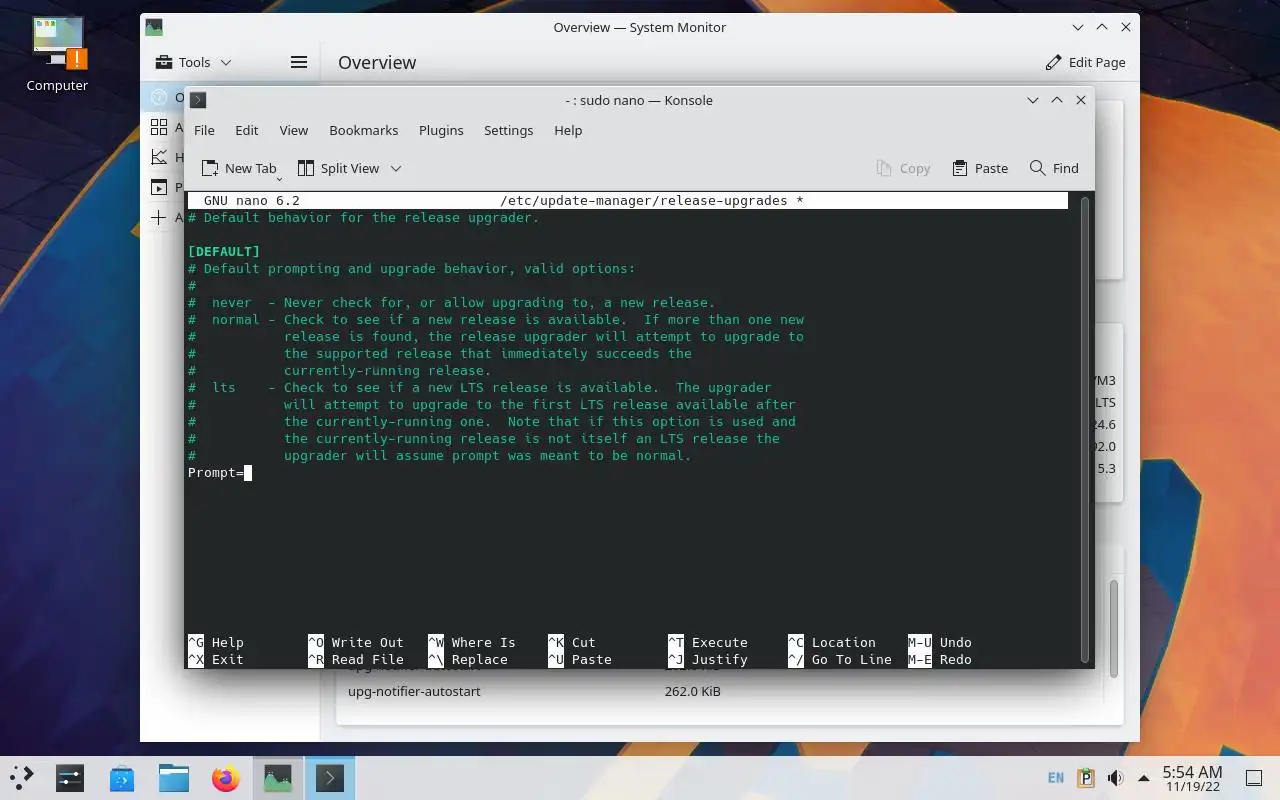Click the Copy toolbar button
1280x800 pixels.
[x=903, y=168]
